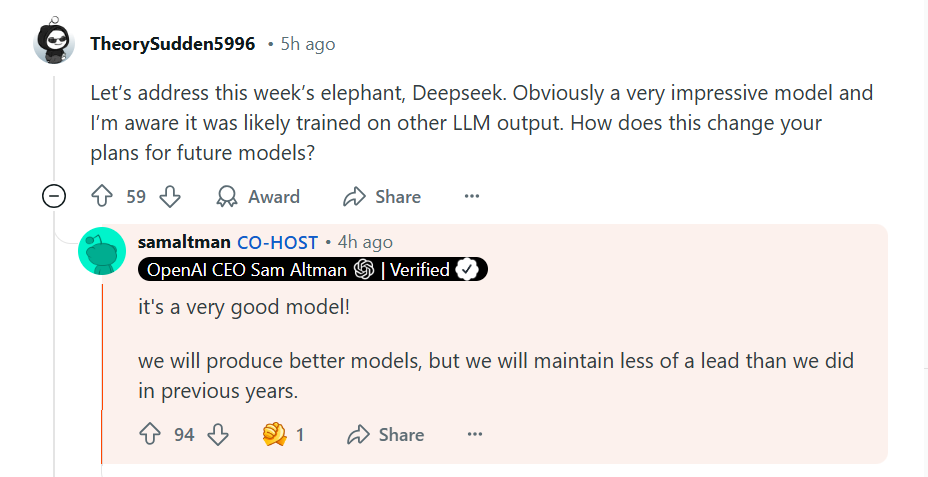Open samaltman's user profile
The image size is (928, 477).
pos(184,242)
